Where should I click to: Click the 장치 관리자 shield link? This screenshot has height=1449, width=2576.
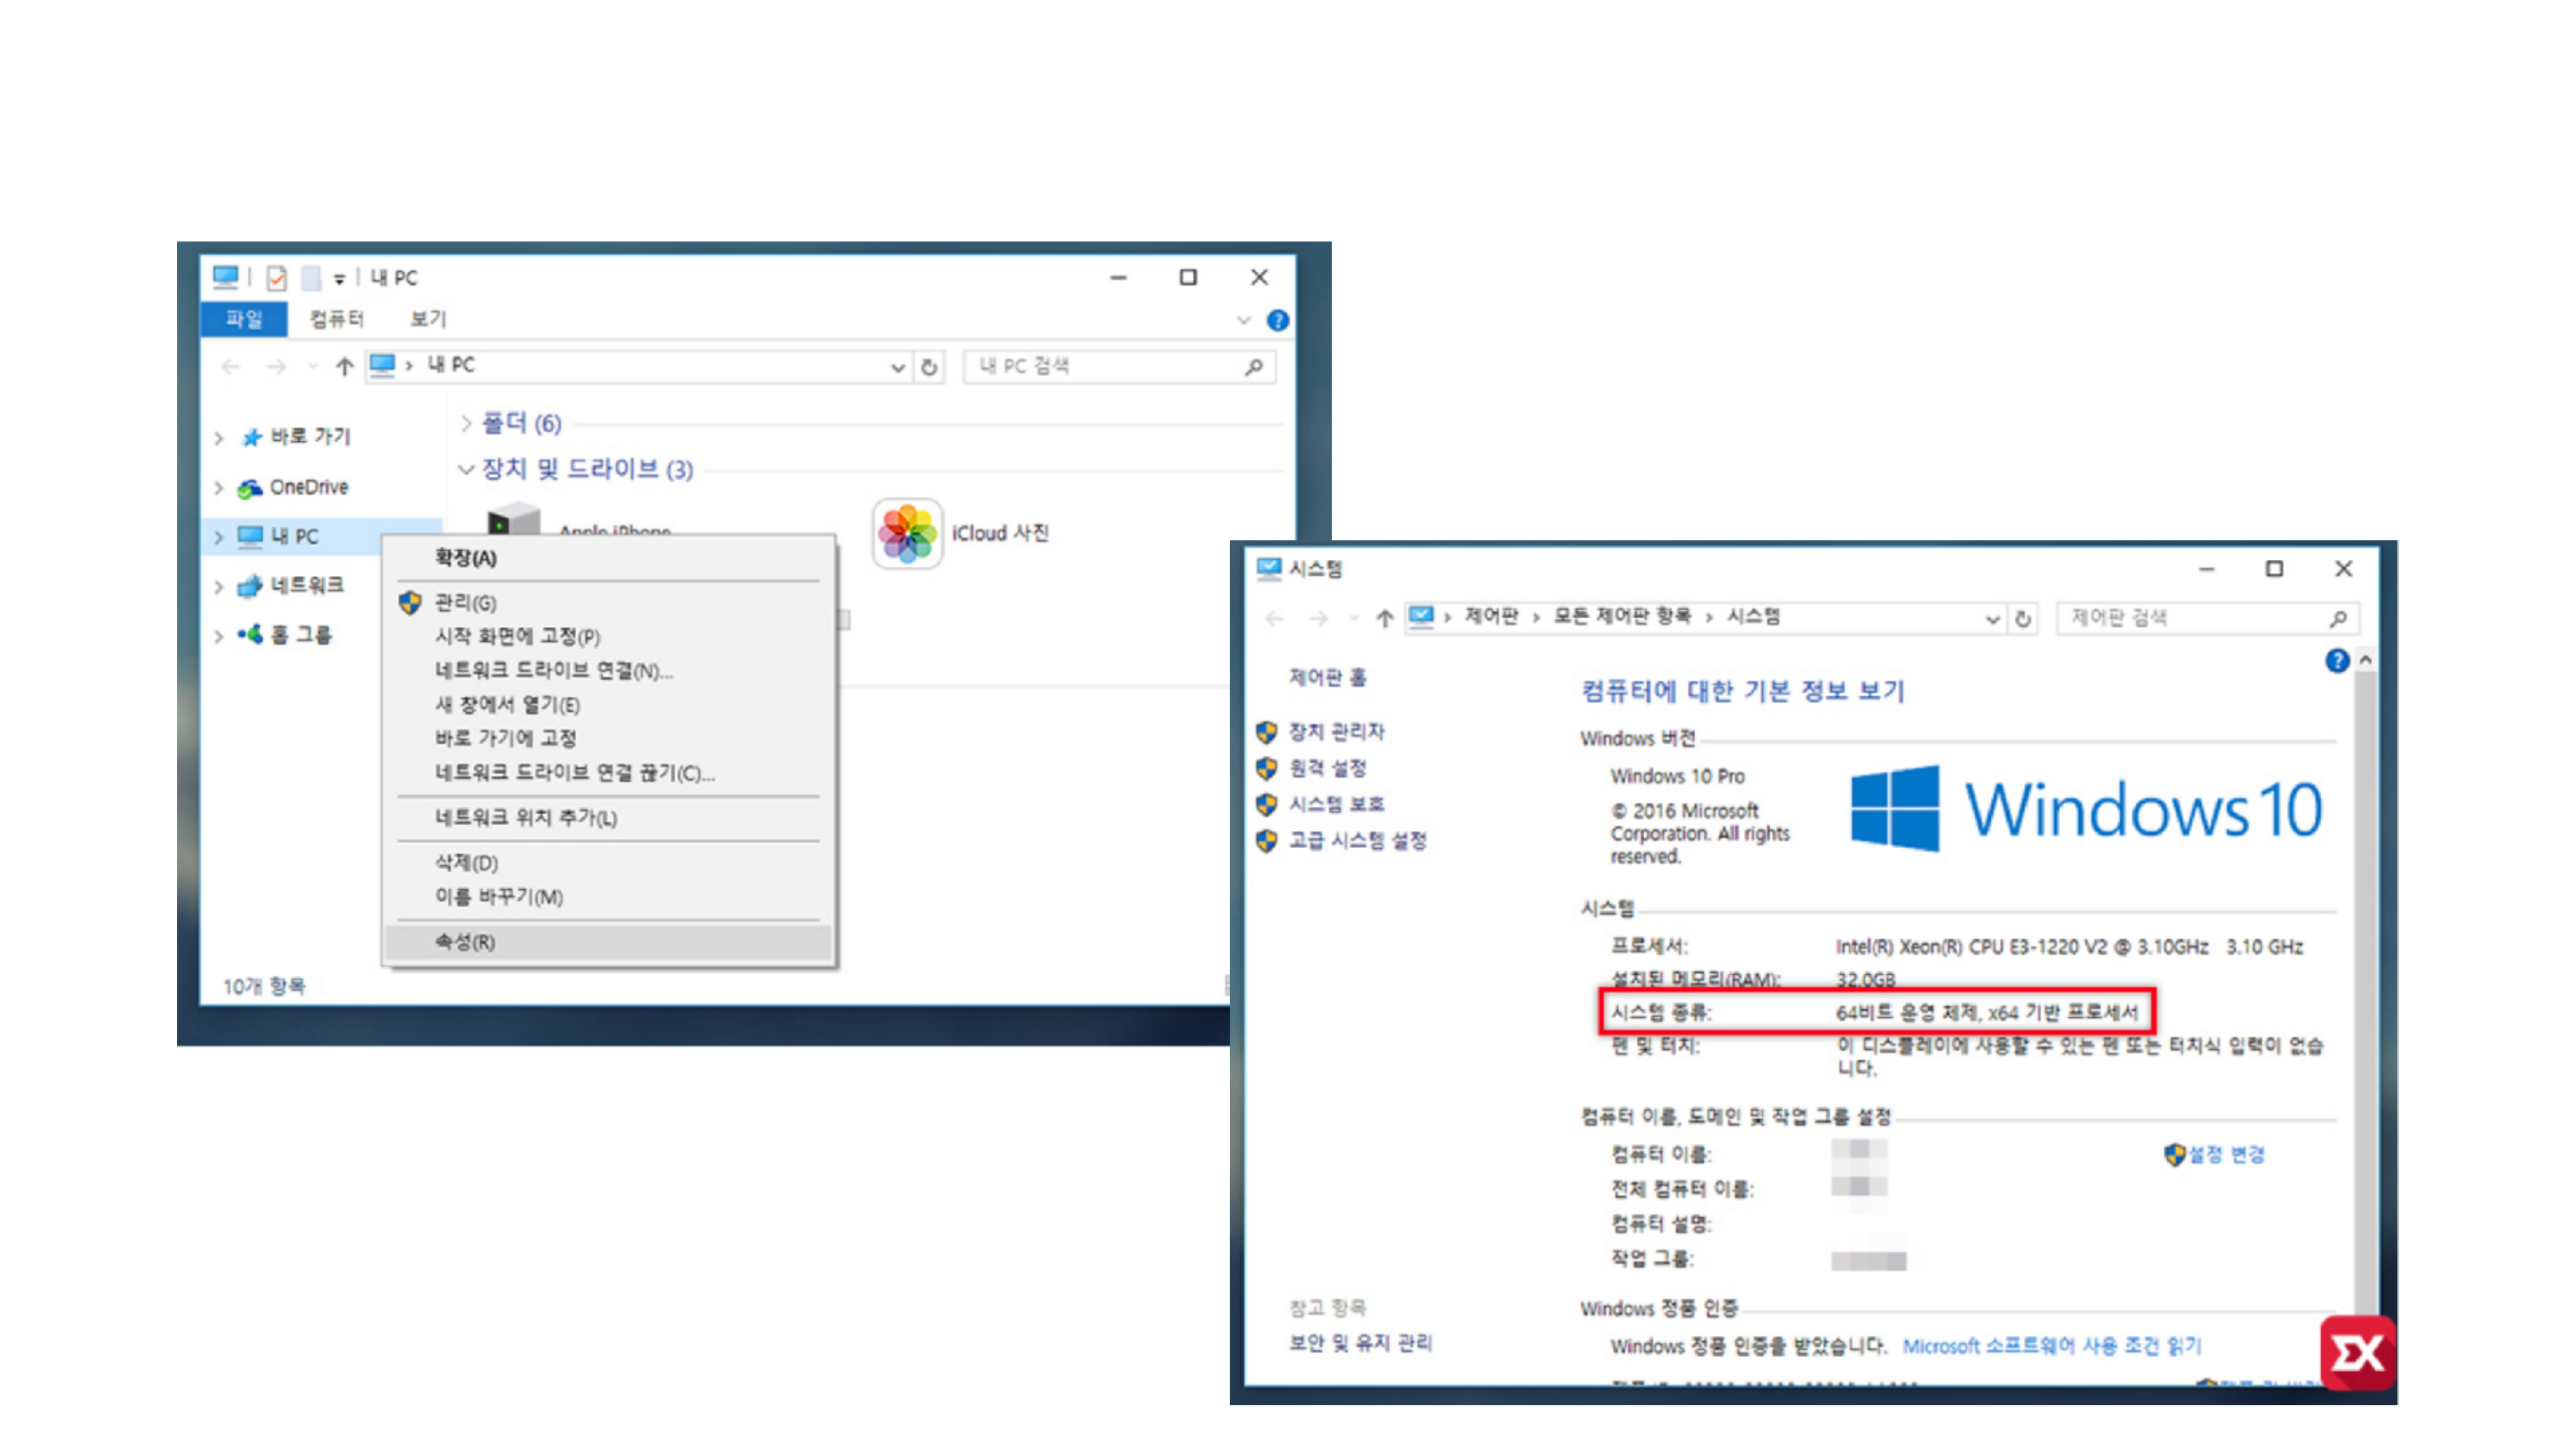coord(1335,732)
